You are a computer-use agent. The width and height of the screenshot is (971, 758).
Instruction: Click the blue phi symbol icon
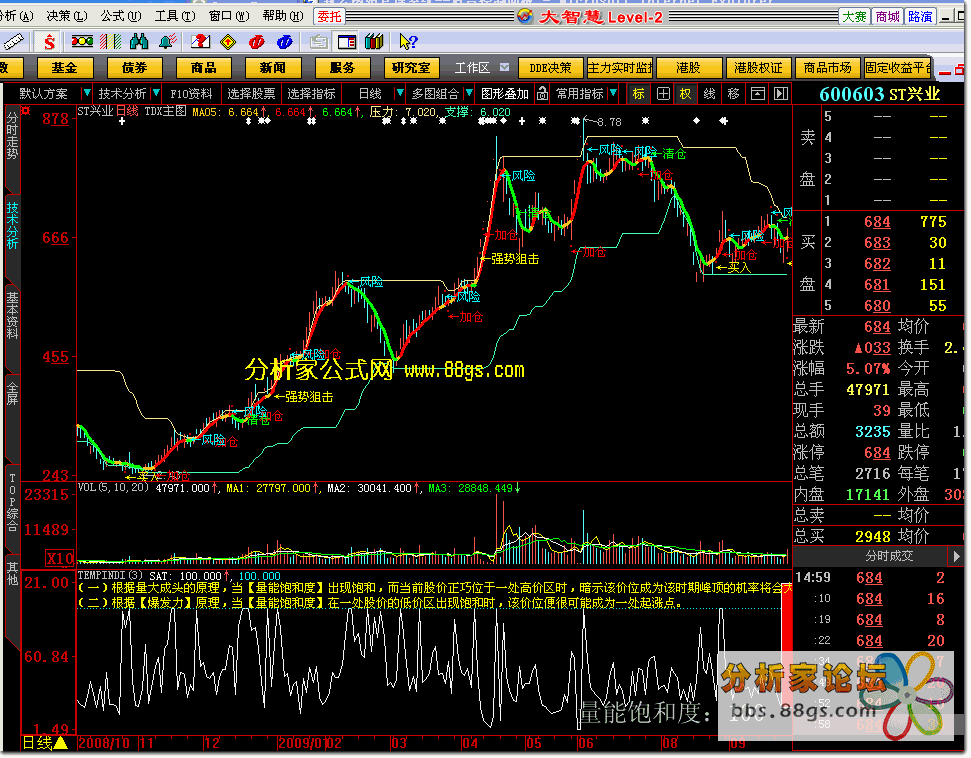click(x=285, y=41)
